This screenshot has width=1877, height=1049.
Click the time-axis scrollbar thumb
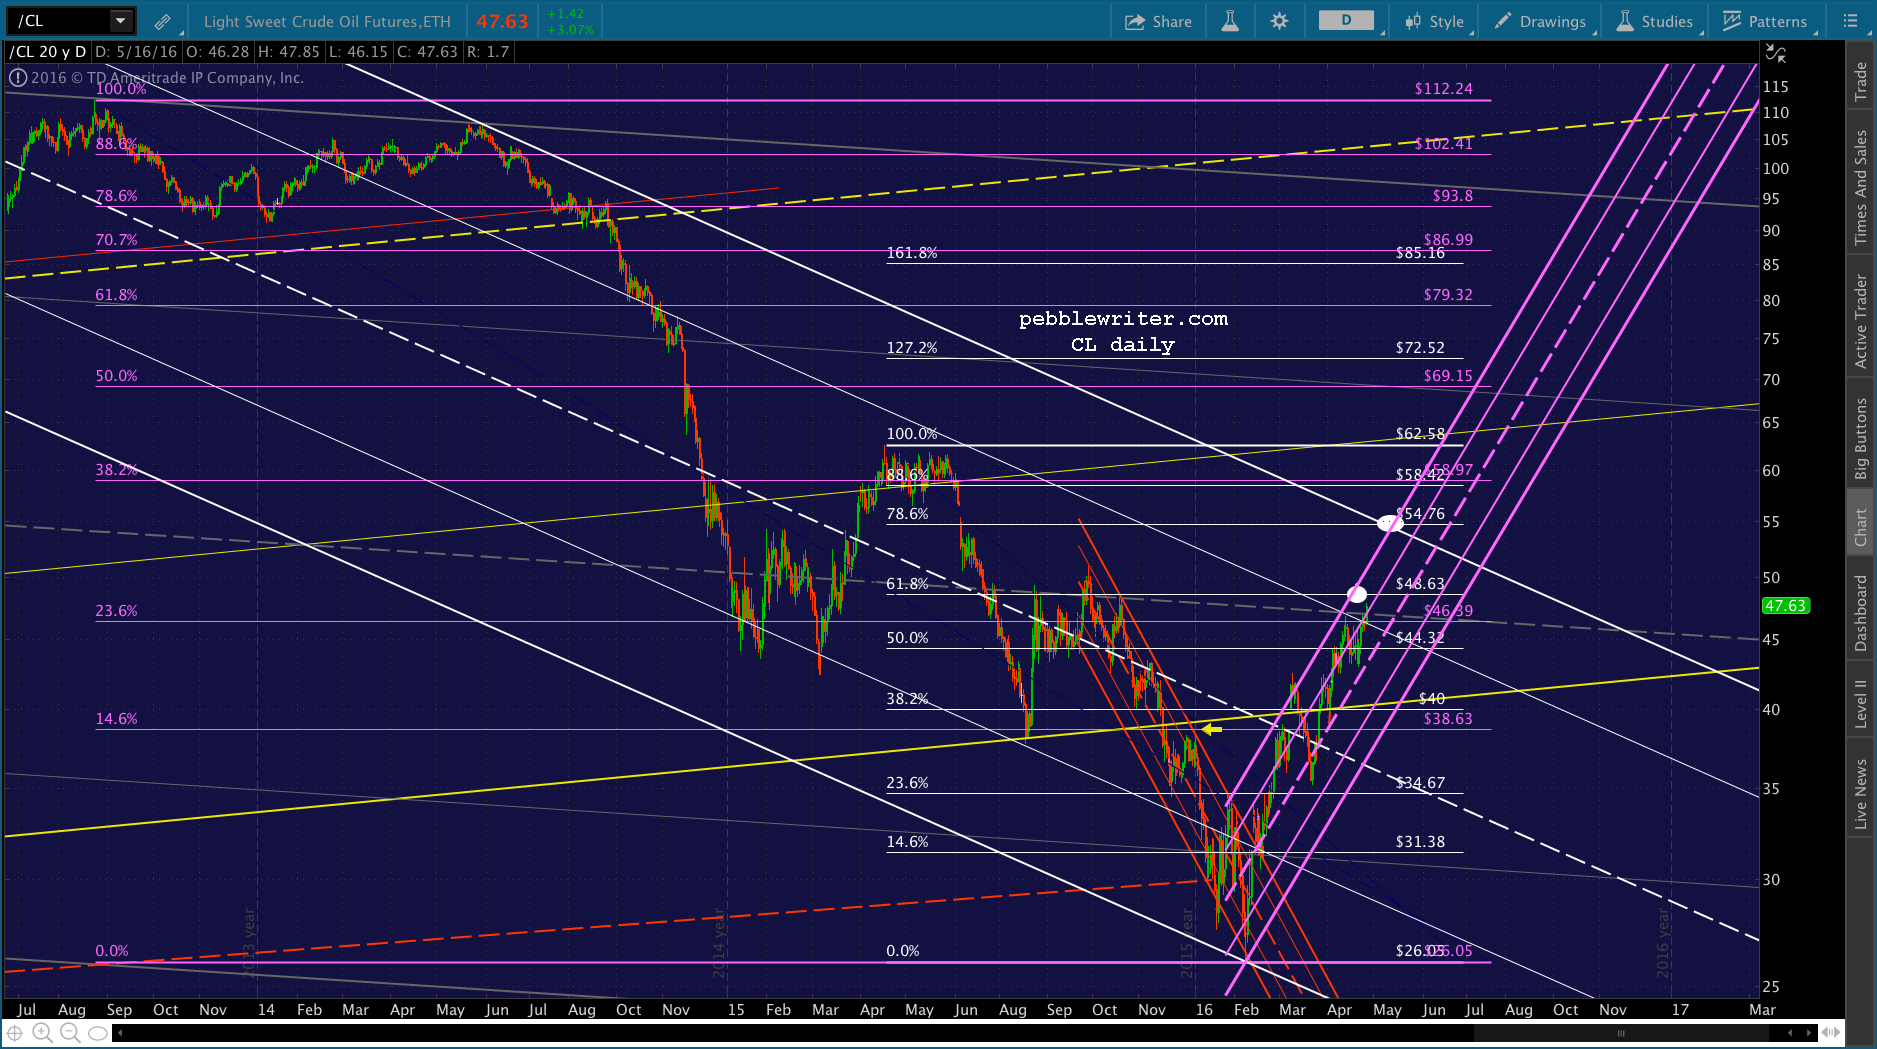pos(1620,1032)
